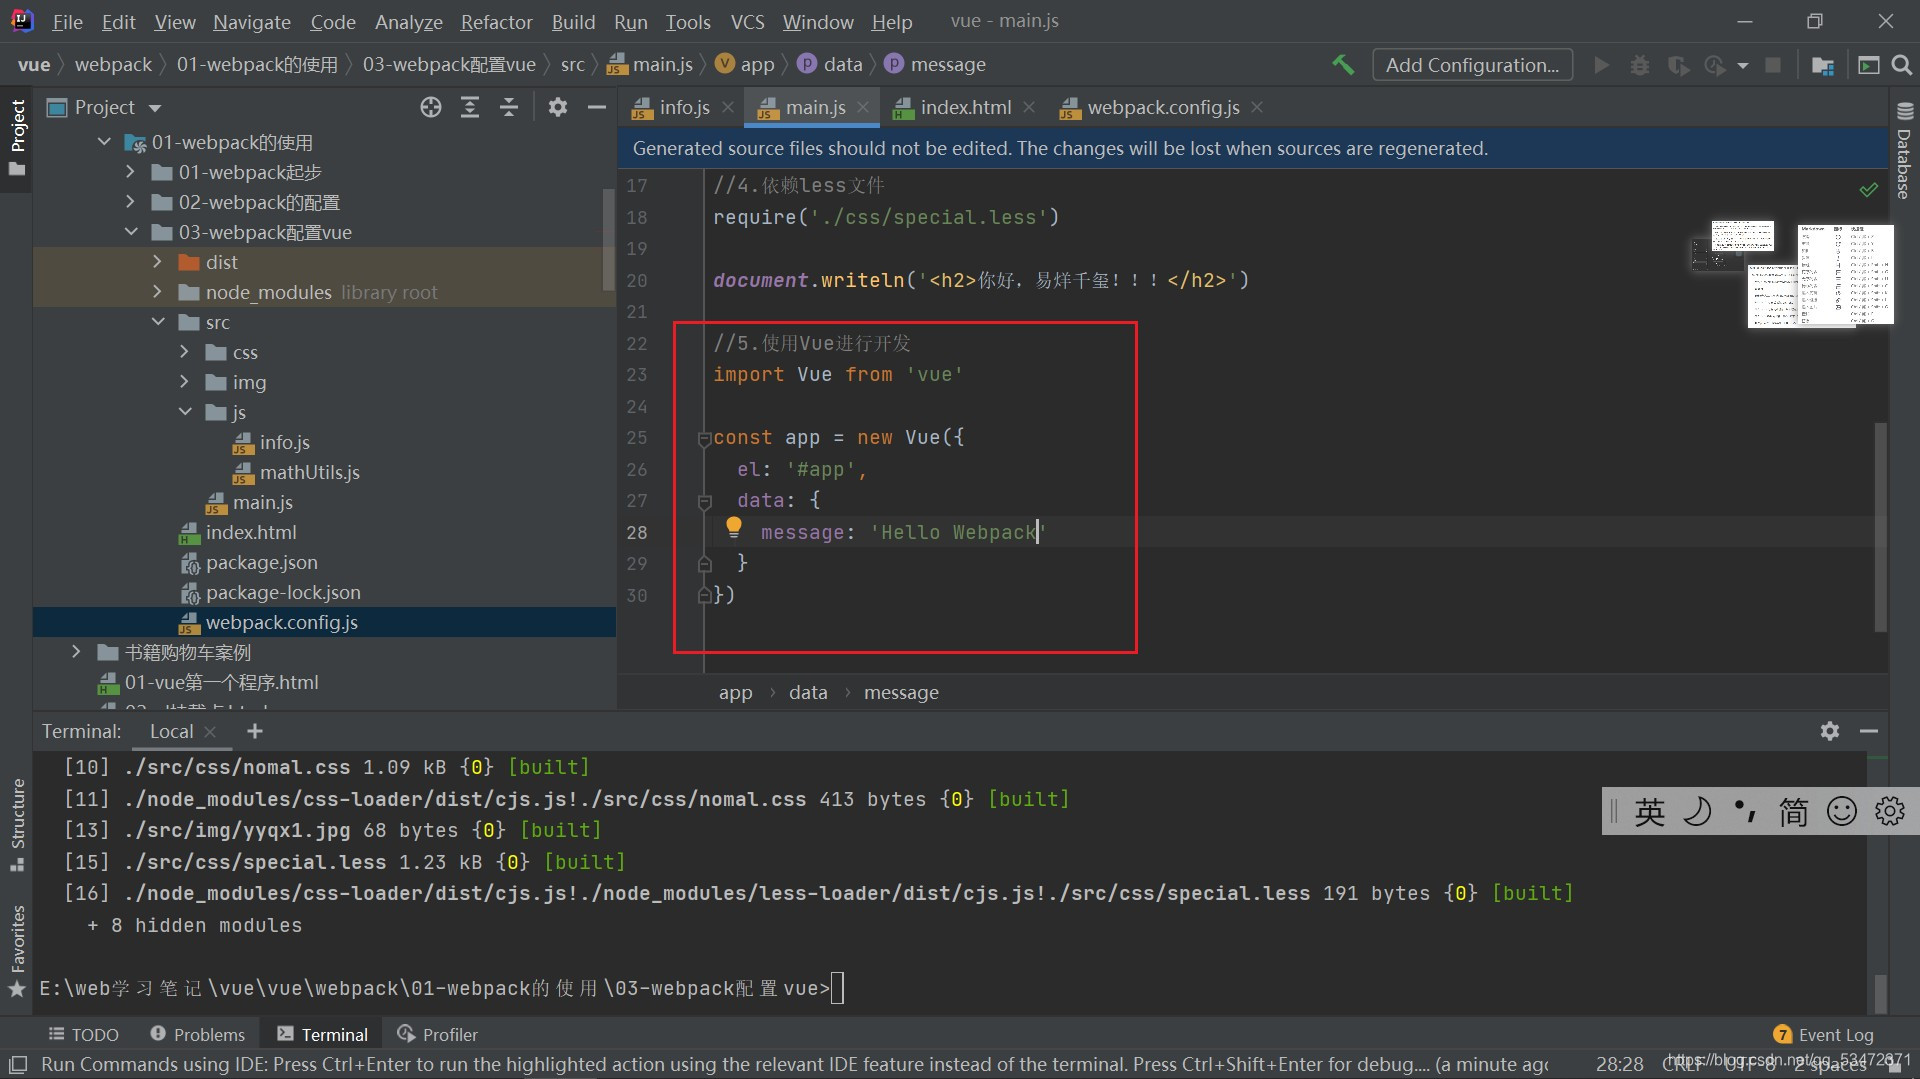Close the webpack.config.js editor tab
Screen dimensions: 1920x1079
(1257, 107)
